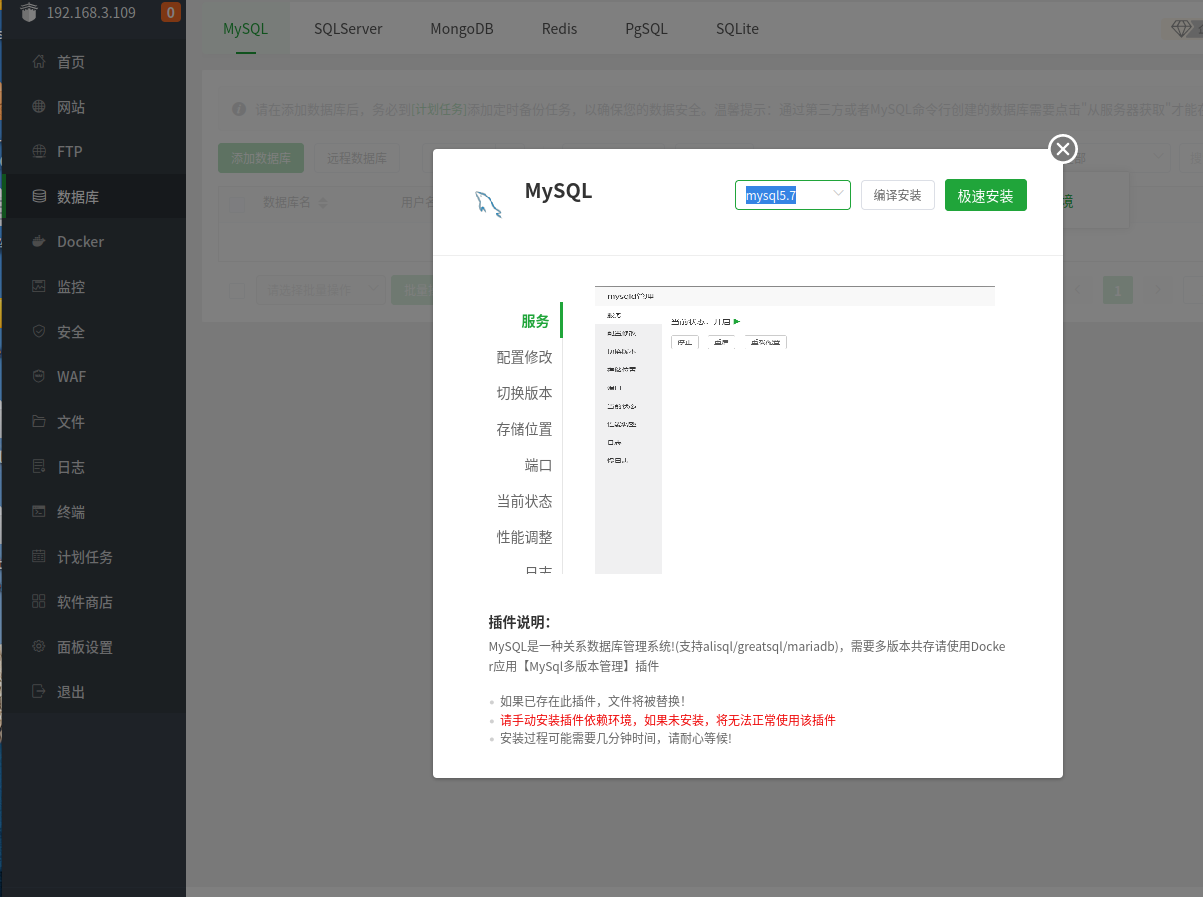Open Docker via its whale icon
The height and width of the screenshot is (897, 1203).
(x=39, y=242)
